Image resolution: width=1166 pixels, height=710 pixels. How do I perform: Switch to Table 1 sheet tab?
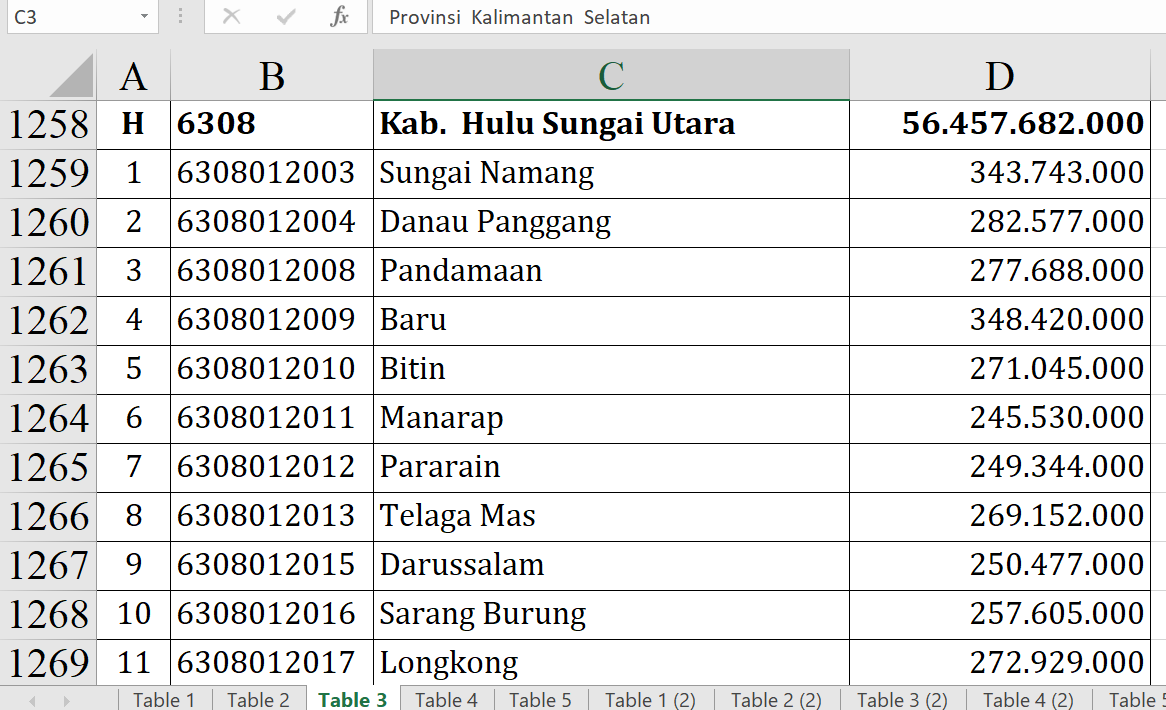tap(164, 700)
